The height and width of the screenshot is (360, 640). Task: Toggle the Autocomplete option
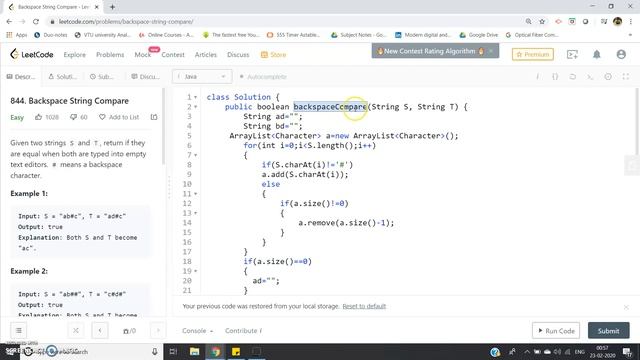(x=263, y=77)
